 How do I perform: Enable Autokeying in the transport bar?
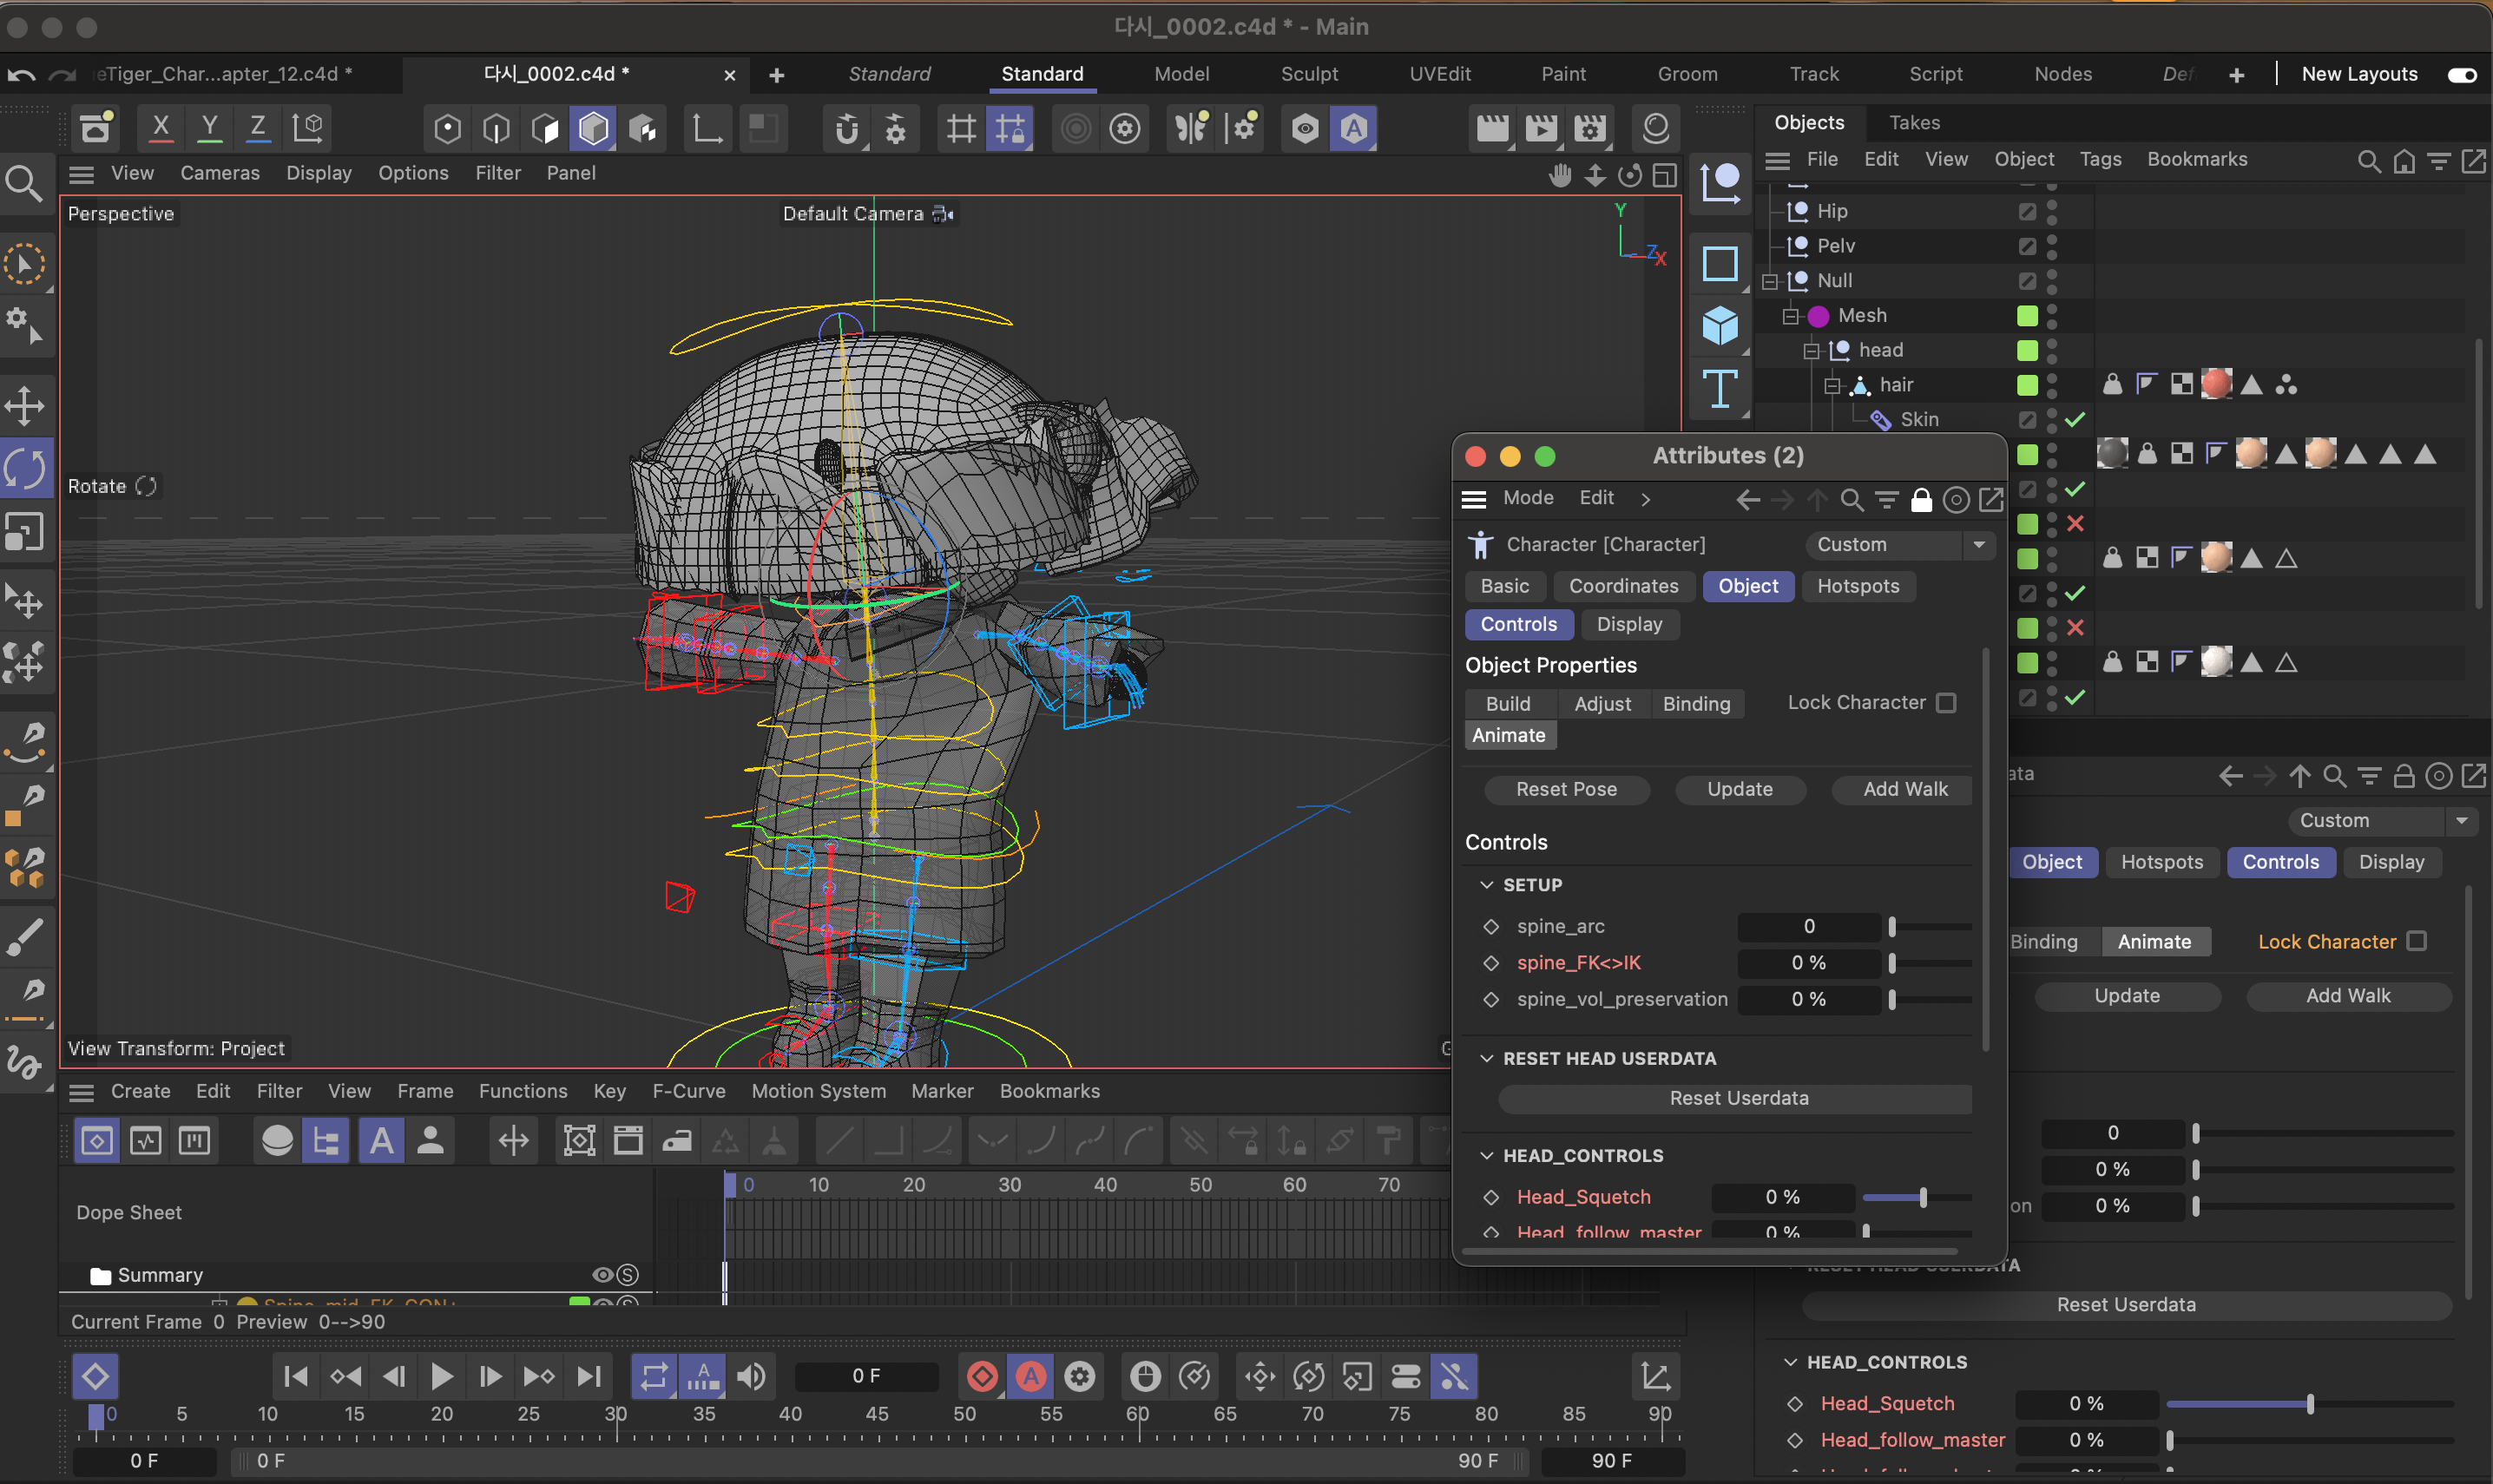pyautogui.click(x=1031, y=1377)
